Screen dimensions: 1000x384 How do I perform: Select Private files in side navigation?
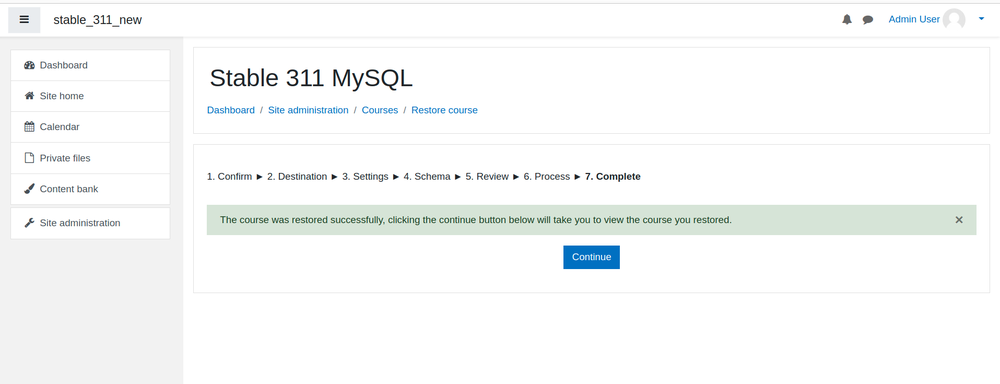pos(91,158)
